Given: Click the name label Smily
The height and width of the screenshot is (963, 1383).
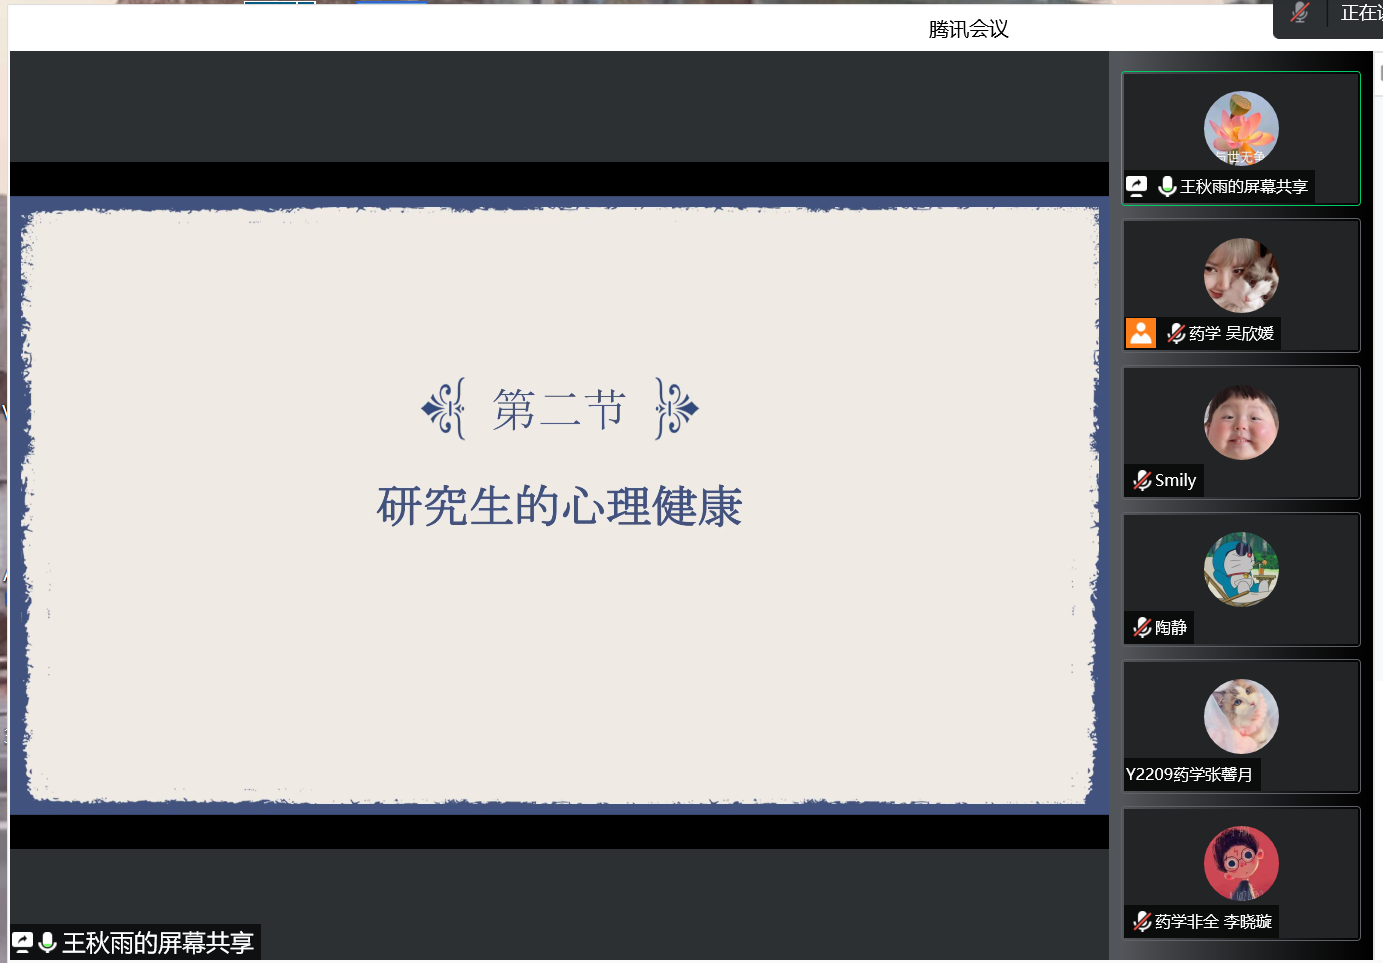Looking at the screenshot, I should [x=1175, y=480].
